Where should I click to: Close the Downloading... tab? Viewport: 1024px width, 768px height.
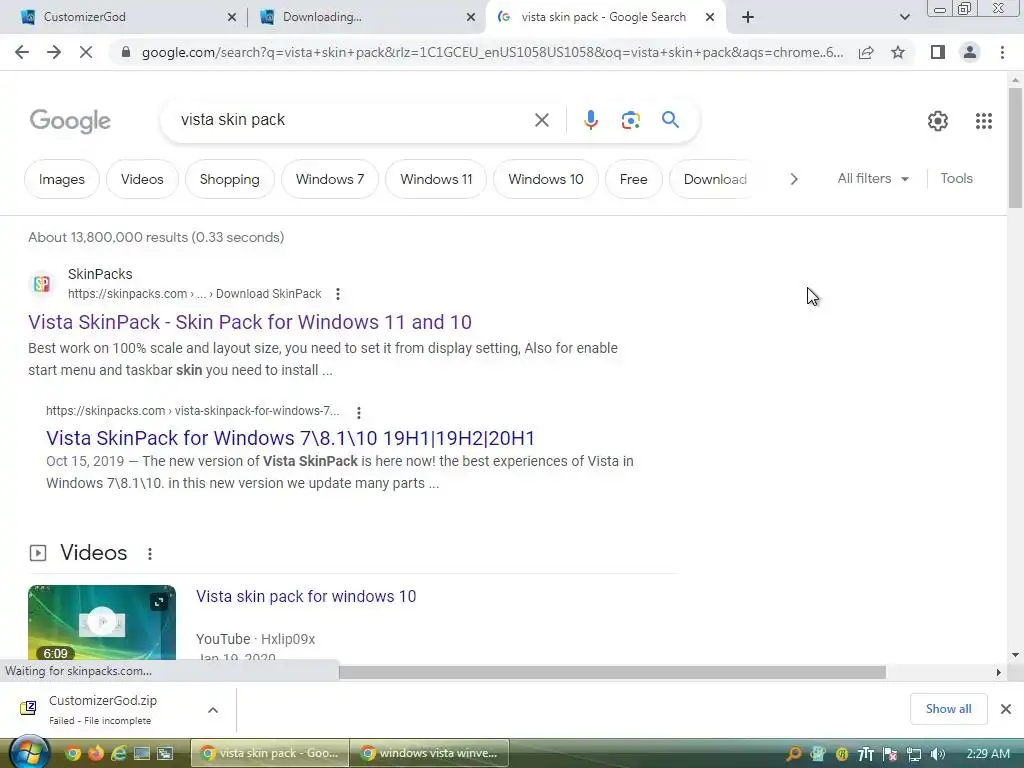tap(470, 18)
